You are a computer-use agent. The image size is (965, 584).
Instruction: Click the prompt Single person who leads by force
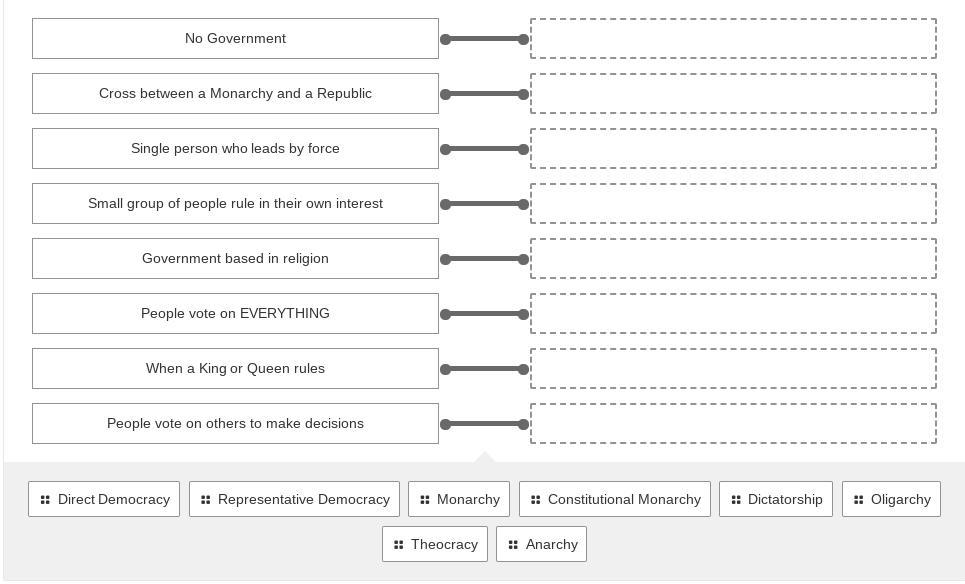pos(235,149)
